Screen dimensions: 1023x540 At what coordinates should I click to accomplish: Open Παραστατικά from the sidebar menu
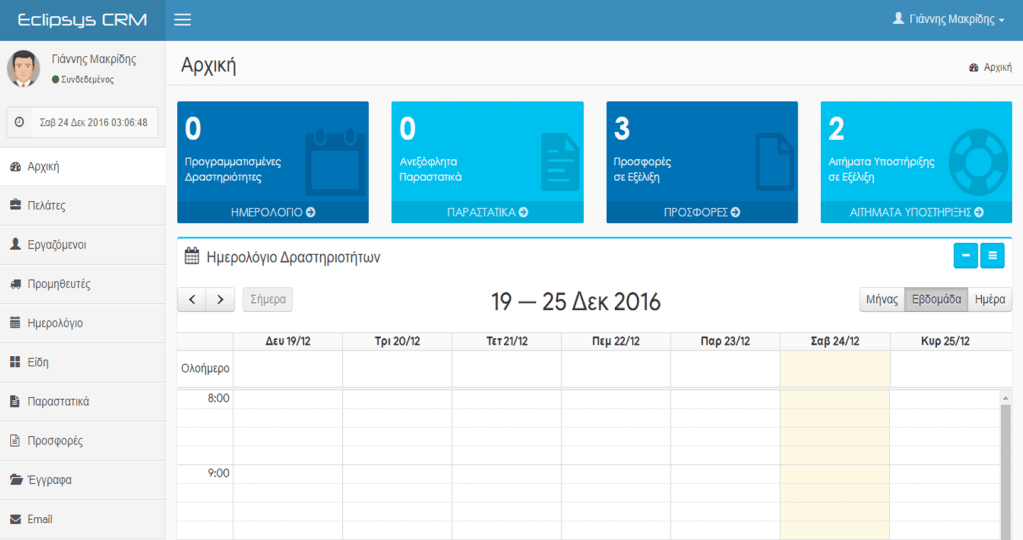pos(83,401)
